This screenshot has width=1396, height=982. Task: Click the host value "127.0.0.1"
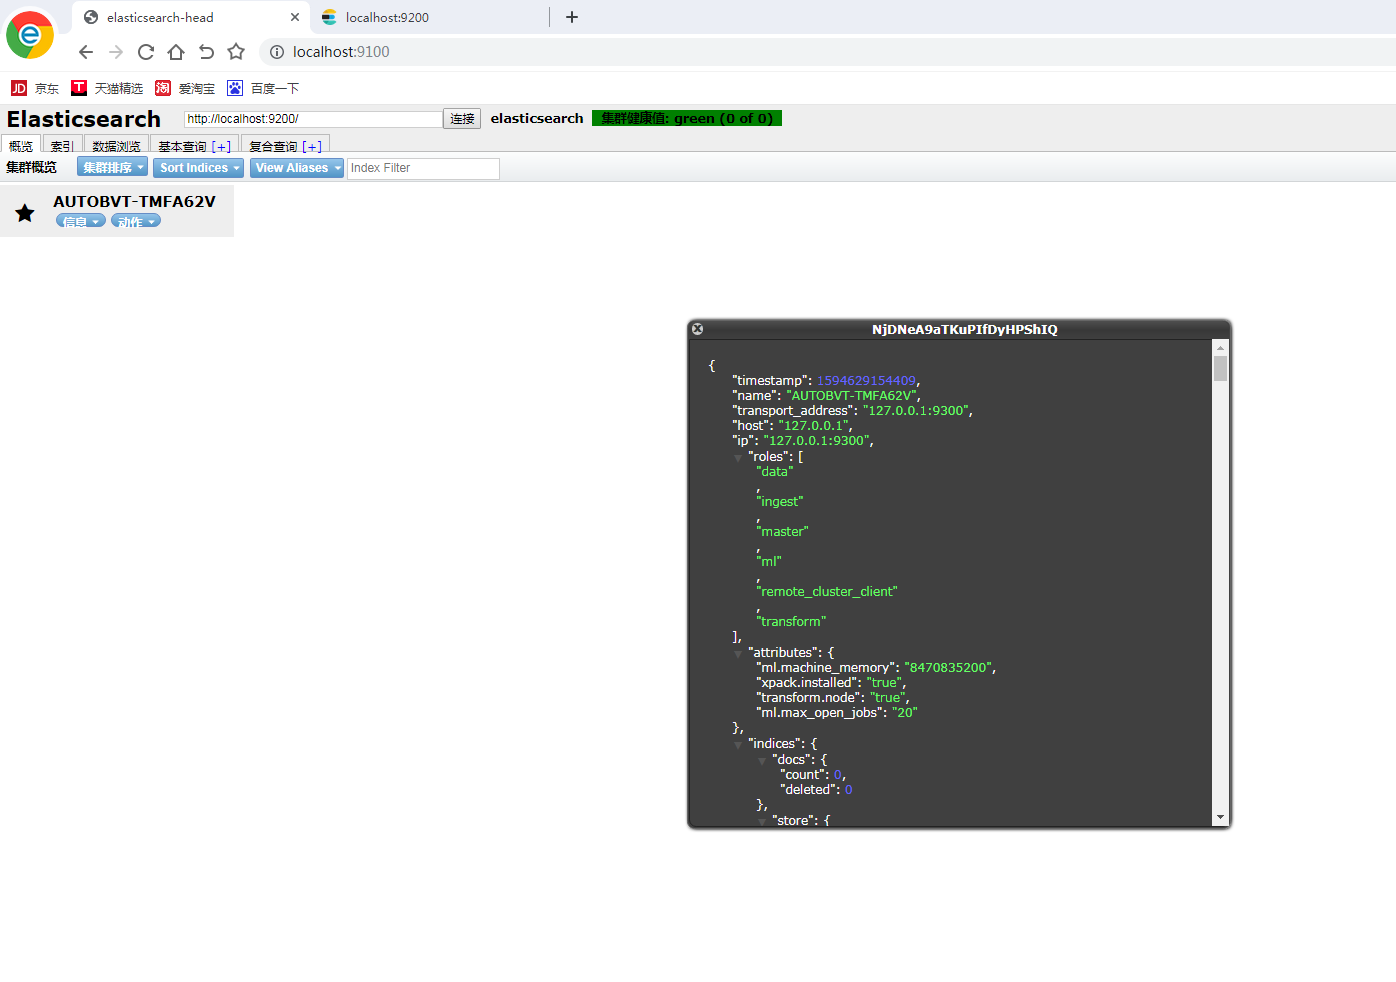(x=813, y=425)
